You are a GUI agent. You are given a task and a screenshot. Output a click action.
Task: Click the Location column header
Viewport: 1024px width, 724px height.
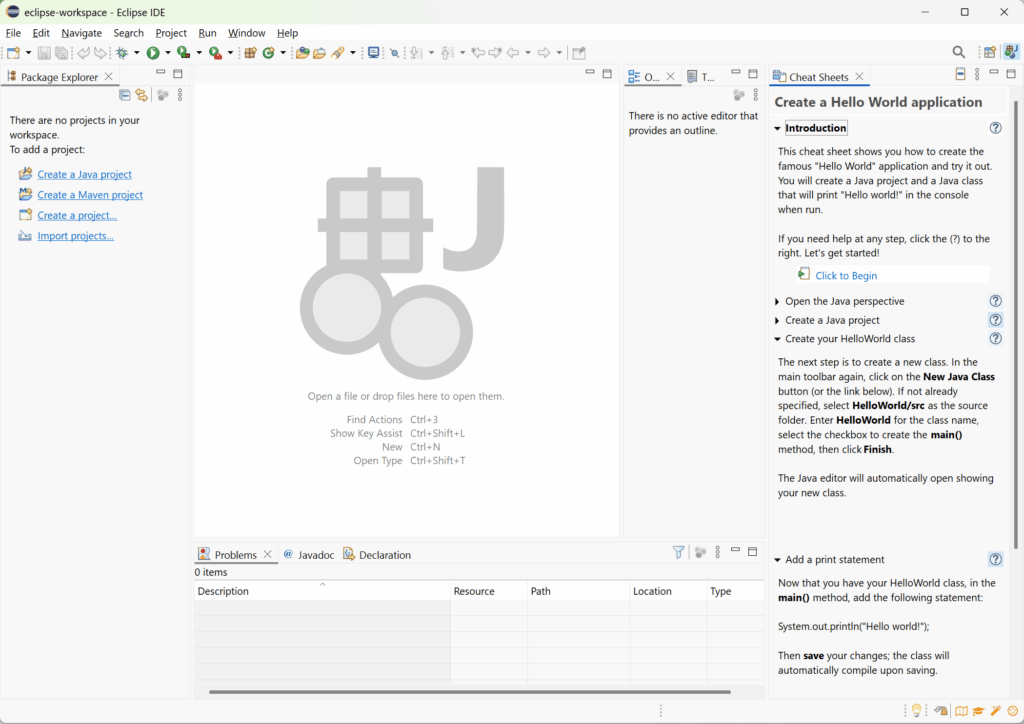669,591
